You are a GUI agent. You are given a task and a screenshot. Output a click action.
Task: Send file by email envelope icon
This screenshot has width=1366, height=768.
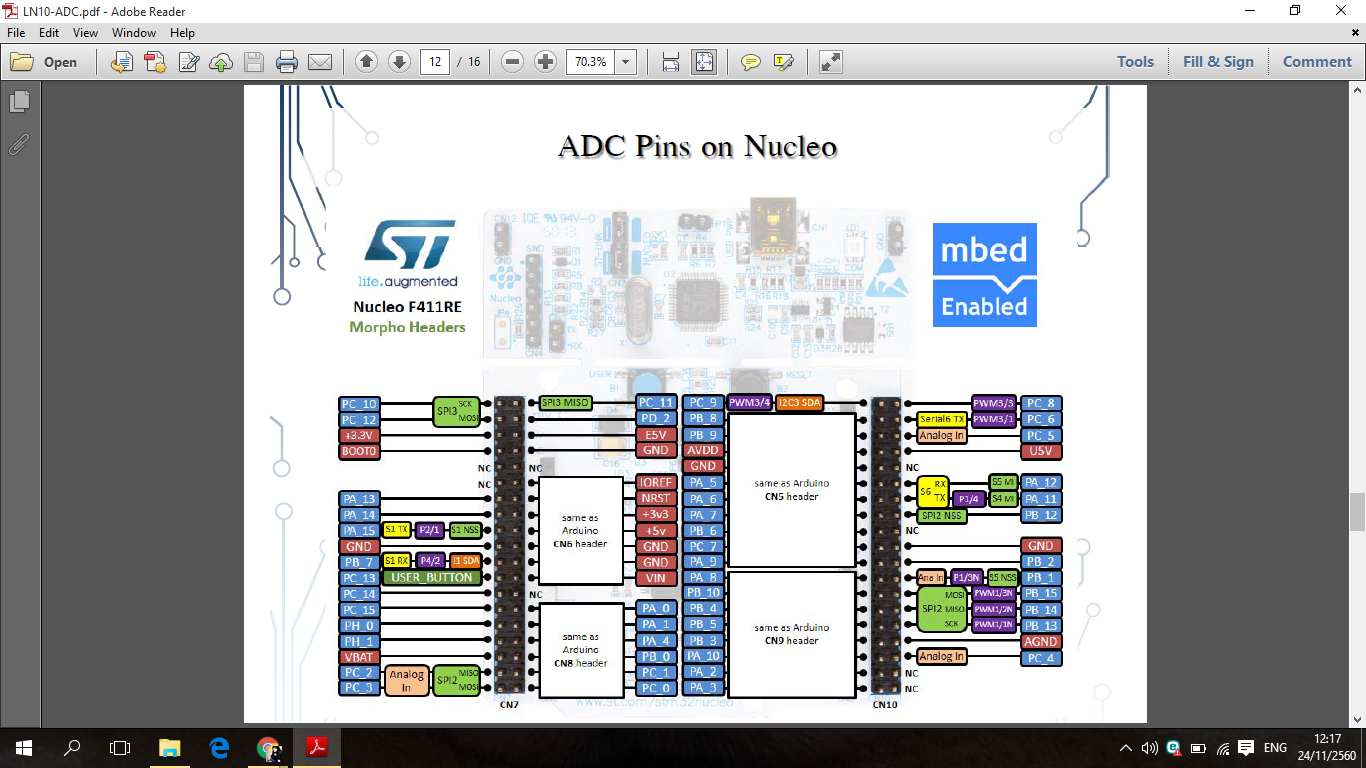pyautogui.click(x=320, y=62)
